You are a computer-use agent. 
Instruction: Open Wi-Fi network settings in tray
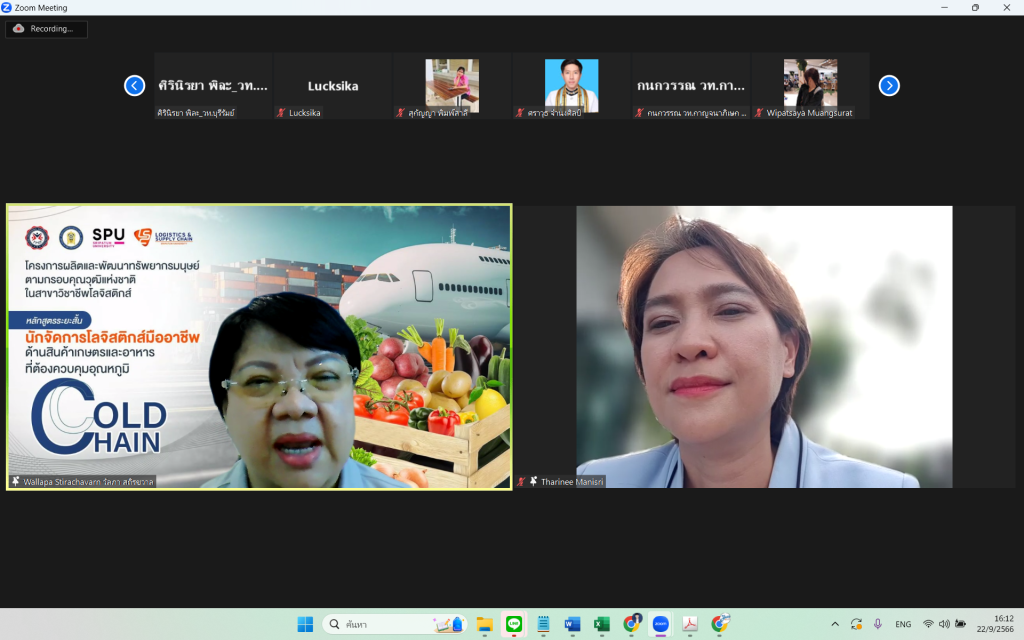[928, 624]
